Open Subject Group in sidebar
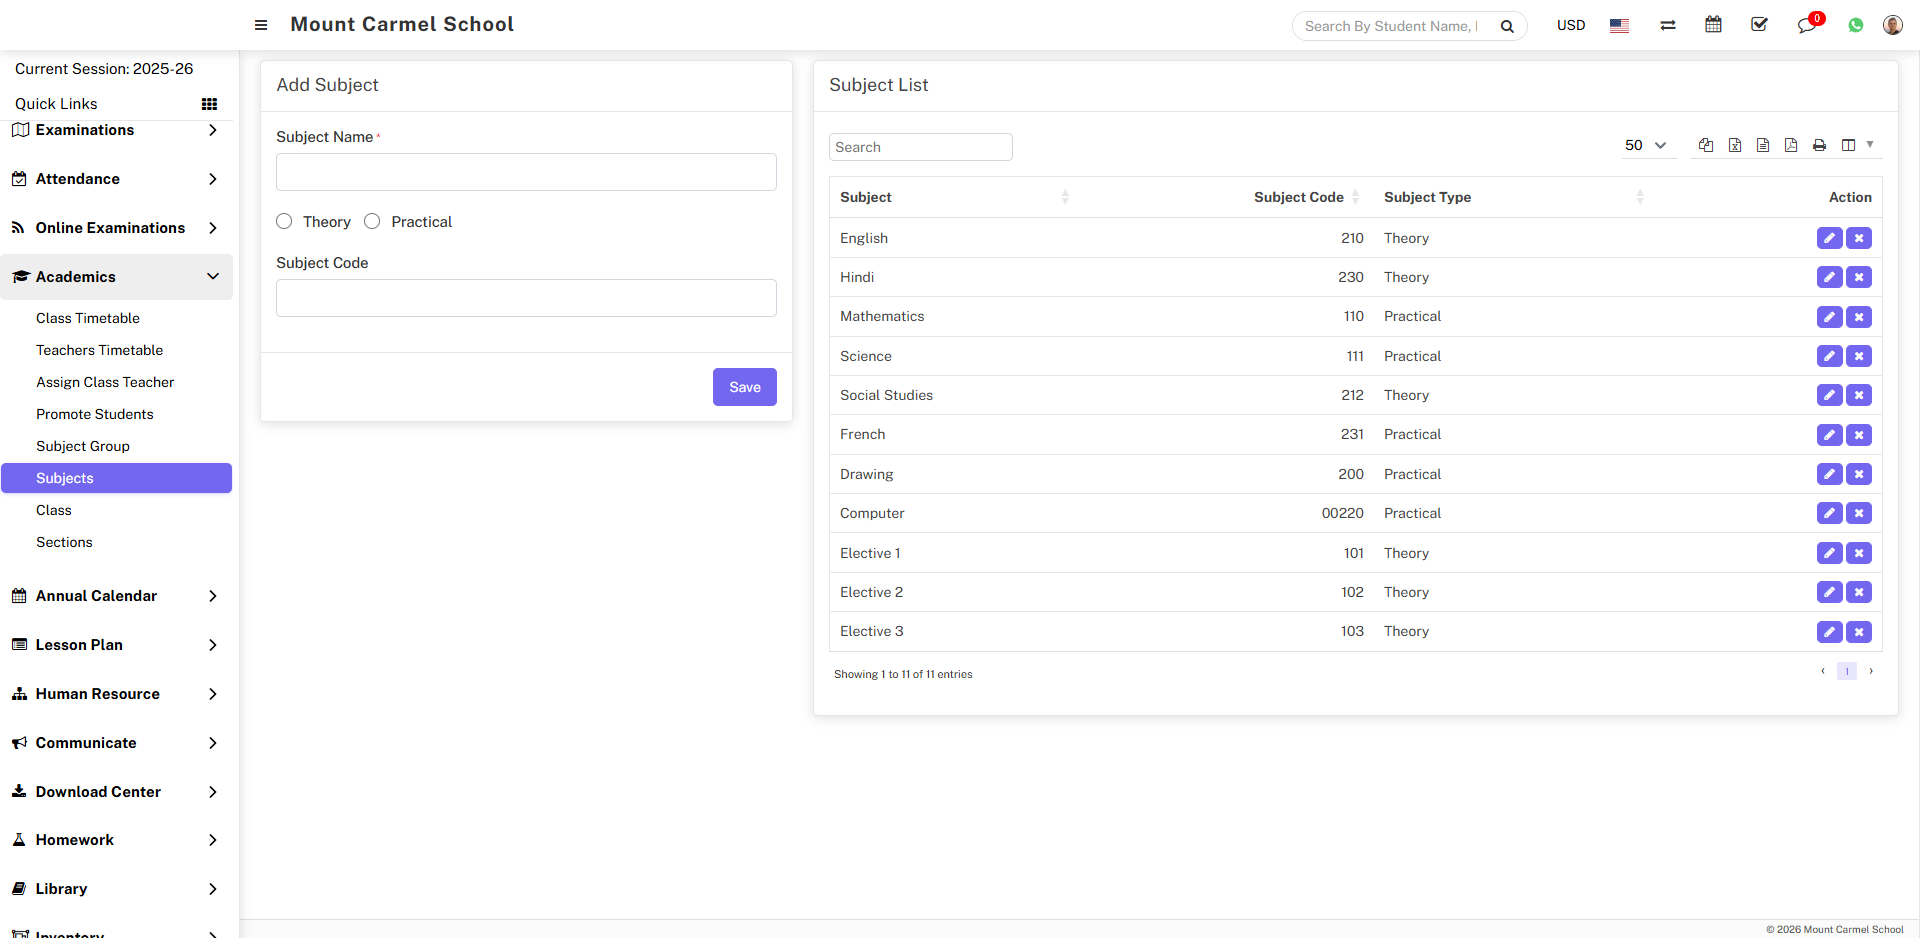 point(83,446)
